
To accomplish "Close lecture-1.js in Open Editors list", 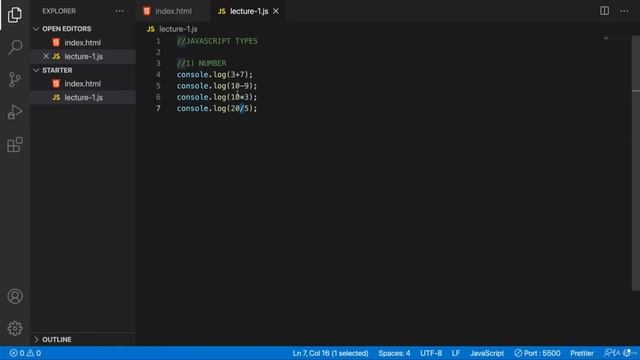I will click(x=46, y=56).
